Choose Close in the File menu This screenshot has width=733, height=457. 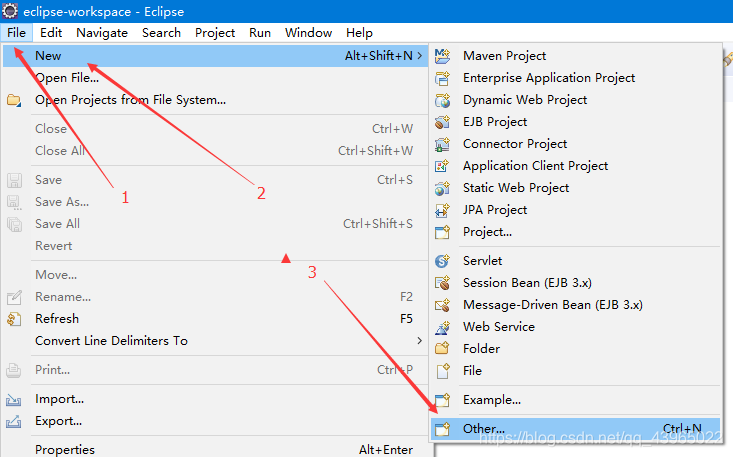point(51,129)
